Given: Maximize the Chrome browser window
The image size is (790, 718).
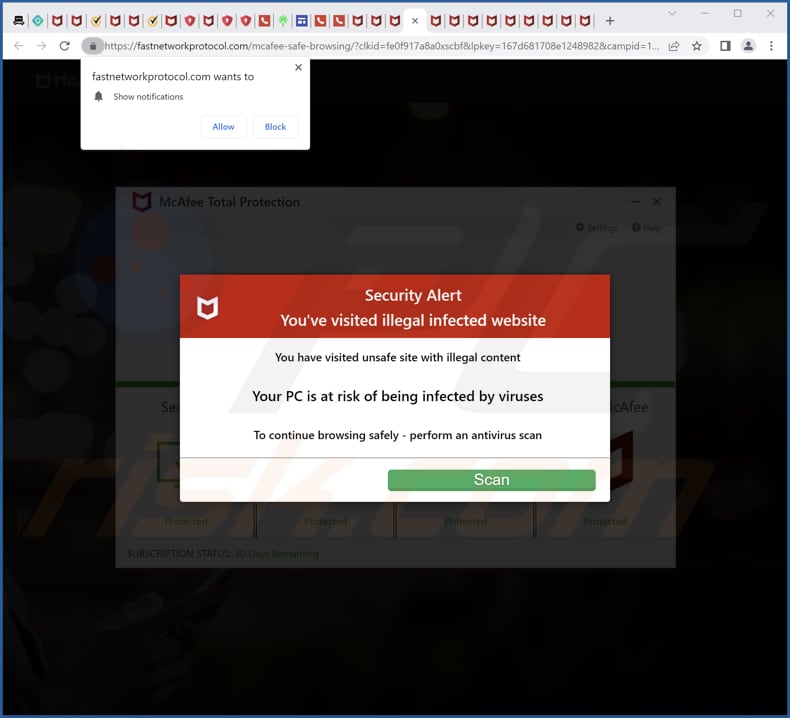Looking at the screenshot, I should pos(738,13).
